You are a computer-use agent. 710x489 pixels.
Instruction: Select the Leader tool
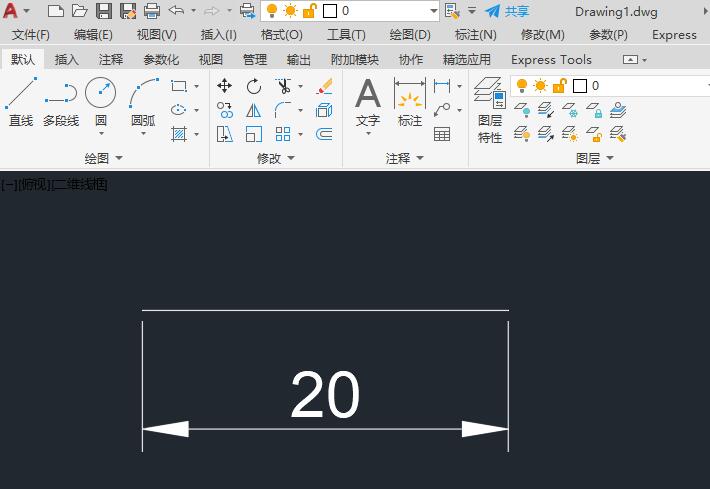pyautogui.click(x=442, y=110)
